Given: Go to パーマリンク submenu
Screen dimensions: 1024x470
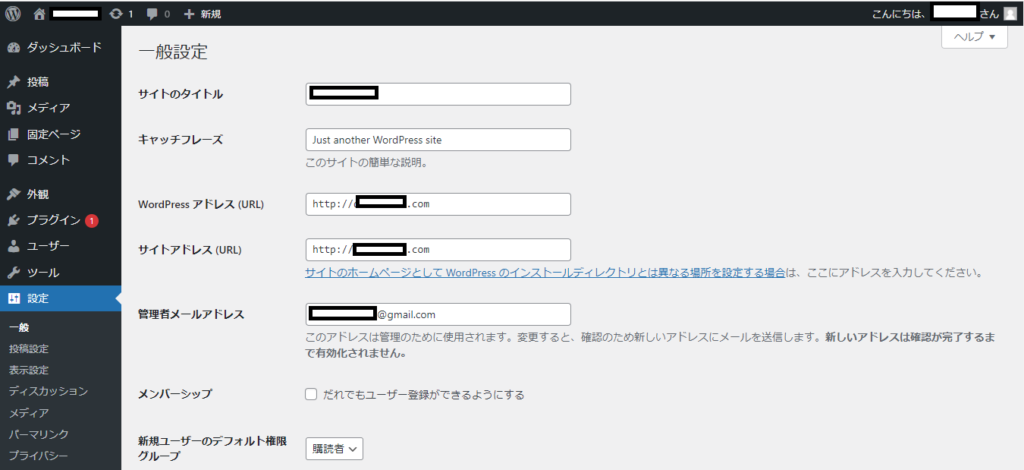Looking at the screenshot, I should (39, 434).
